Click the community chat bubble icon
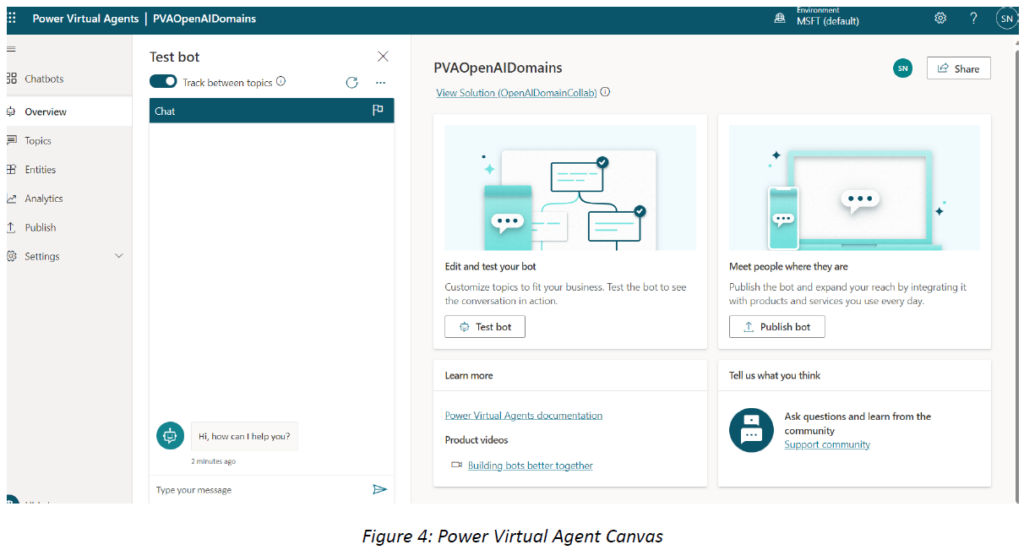 pyautogui.click(x=751, y=430)
